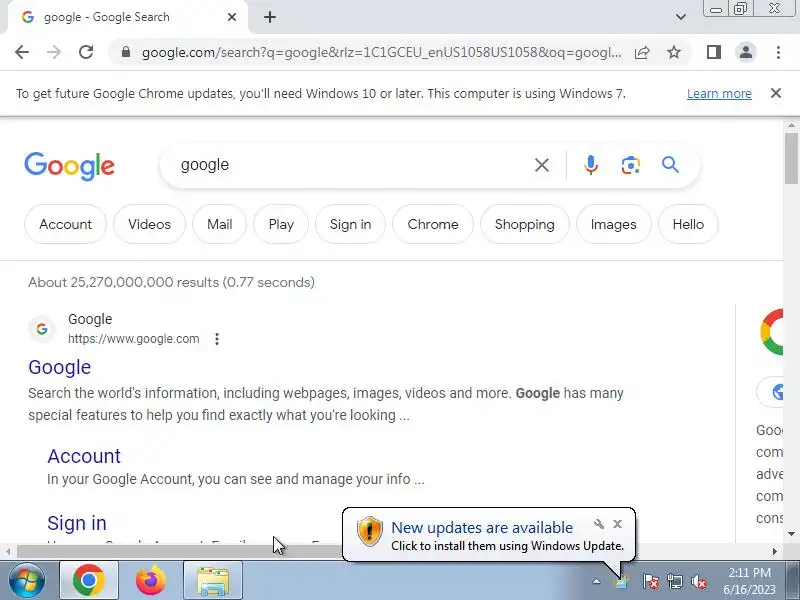The height and width of the screenshot is (600, 800).
Task: Open the Chrome side panel
Action: (x=714, y=52)
